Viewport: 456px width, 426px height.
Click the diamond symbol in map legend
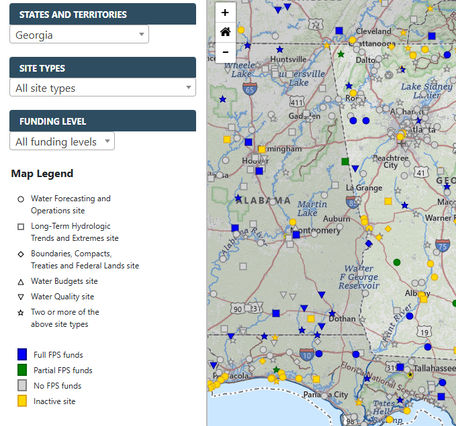pos(21,254)
